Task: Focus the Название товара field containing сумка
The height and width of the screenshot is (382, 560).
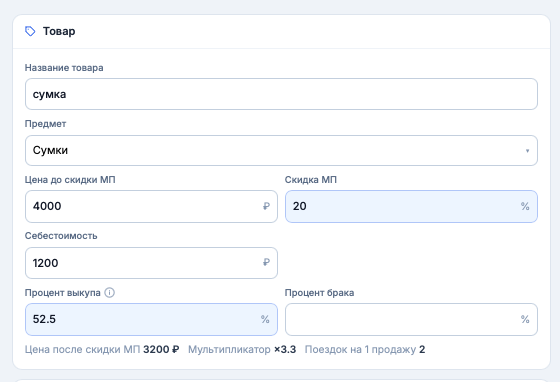Action: [x=281, y=94]
